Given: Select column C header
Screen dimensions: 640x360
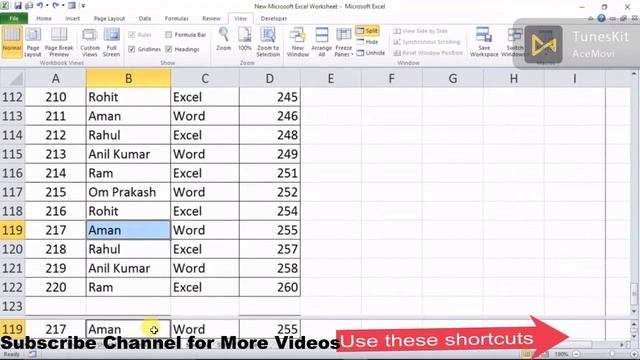Looking at the screenshot, I should (205, 78).
